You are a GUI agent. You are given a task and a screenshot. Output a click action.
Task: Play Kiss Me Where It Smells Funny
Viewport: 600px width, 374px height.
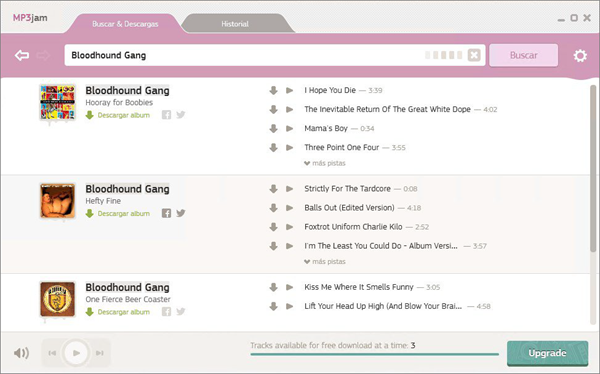coord(290,287)
